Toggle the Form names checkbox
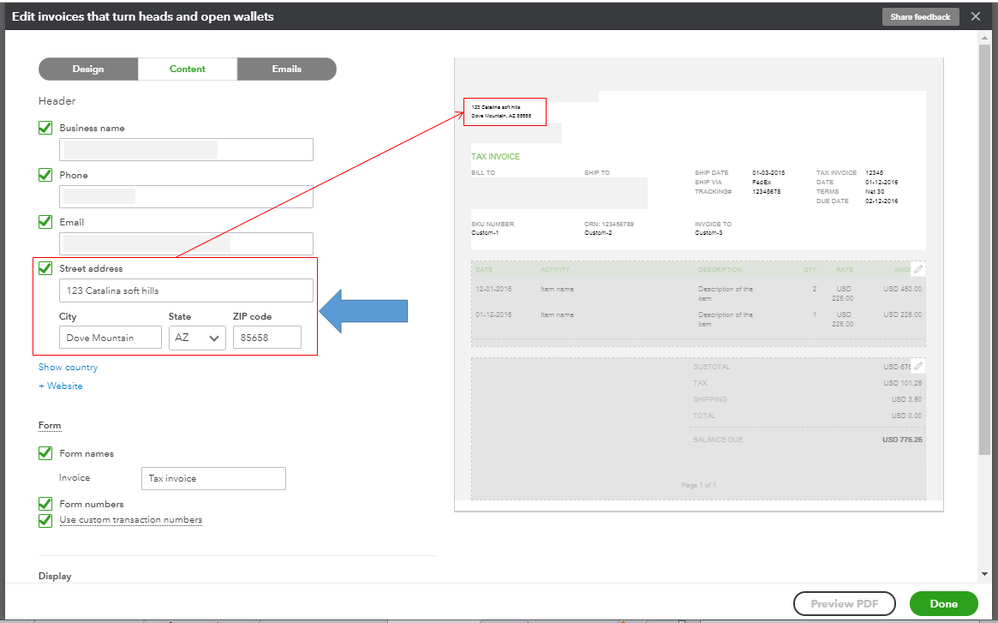 45,453
